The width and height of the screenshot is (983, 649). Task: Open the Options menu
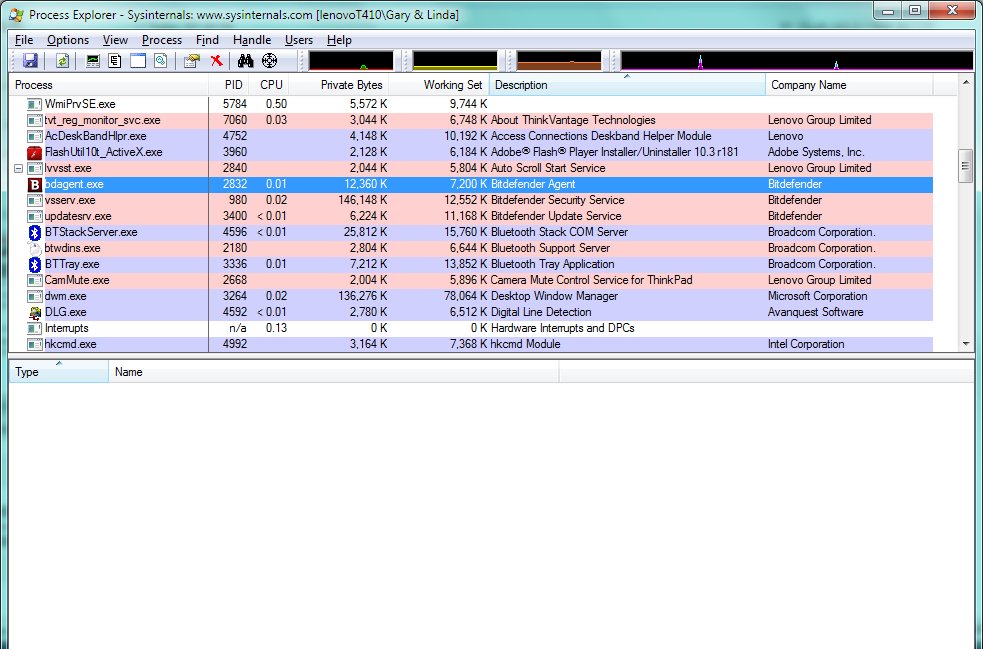pos(68,40)
